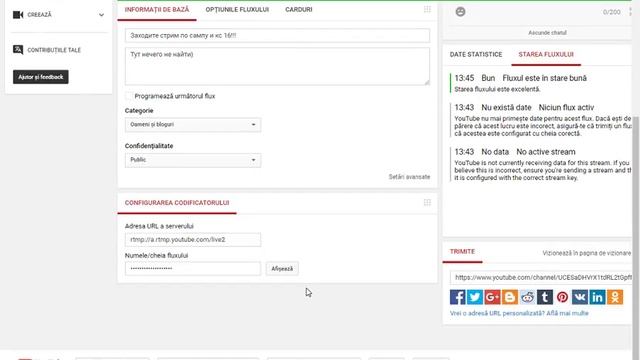Click the stream key field

(193, 269)
